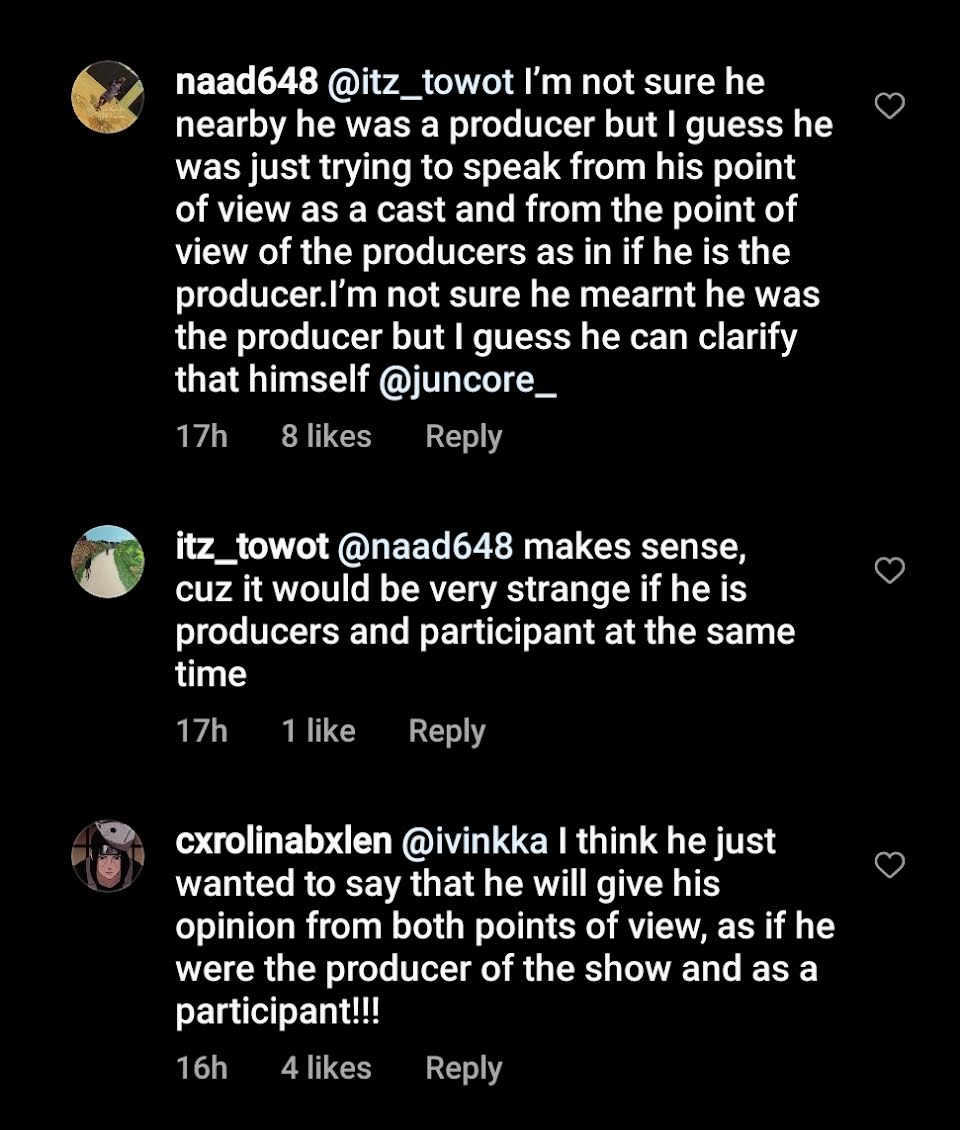Open itz_towot's profile picture
The width and height of the screenshot is (960, 1130).
click(108, 561)
